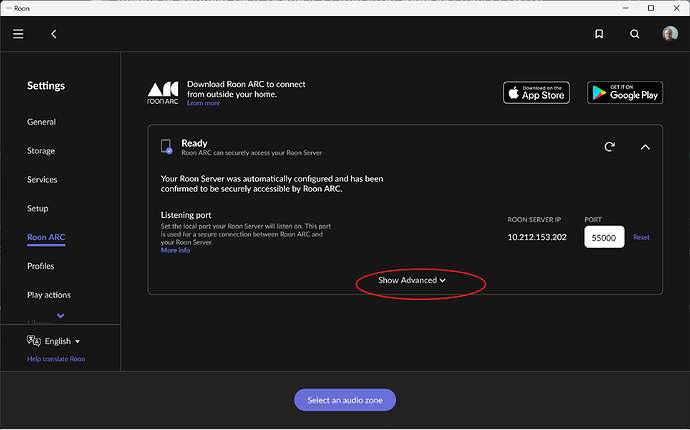This screenshot has width=690, height=430.
Task: Open the search magnifier icon
Action: [635, 34]
